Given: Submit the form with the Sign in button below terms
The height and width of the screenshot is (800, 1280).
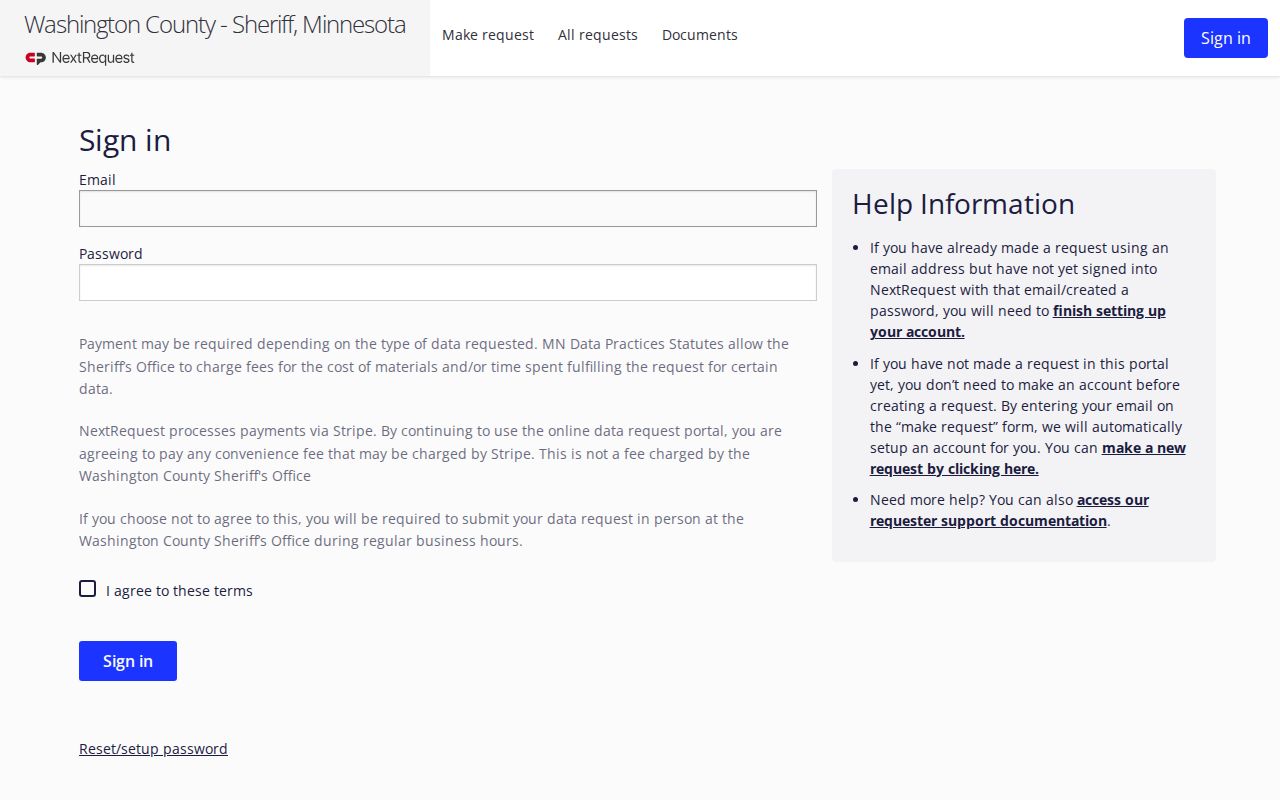Looking at the screenshot, I should coord(128,661).
